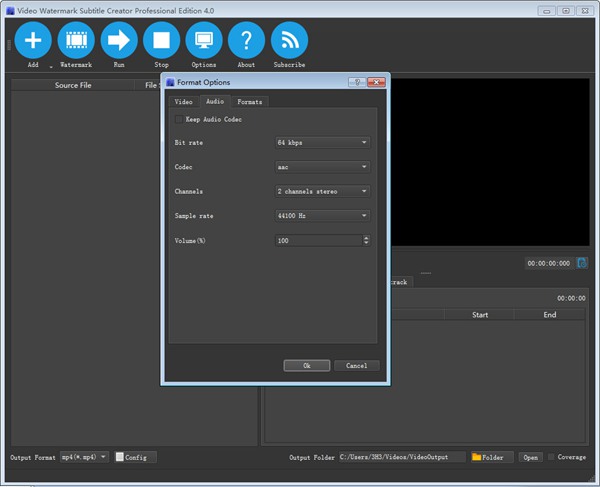Select the Audio tab

coord(215,101)
